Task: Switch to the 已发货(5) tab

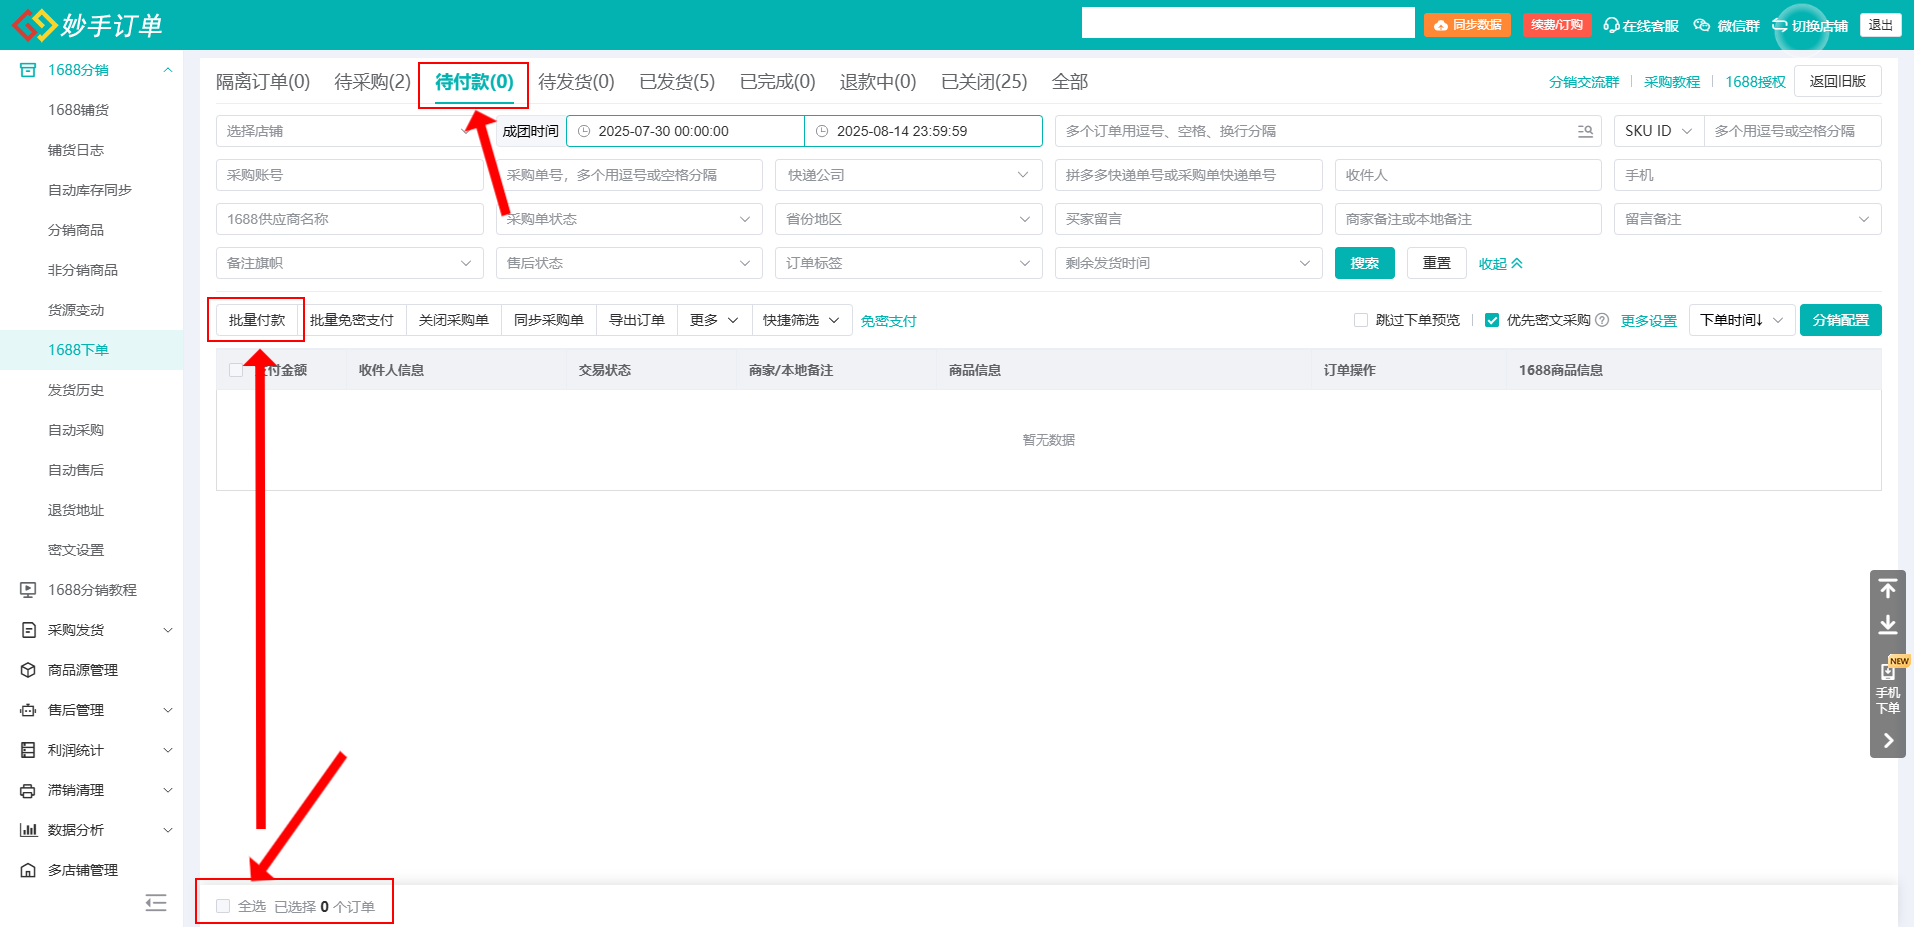Action: [677, 82]
